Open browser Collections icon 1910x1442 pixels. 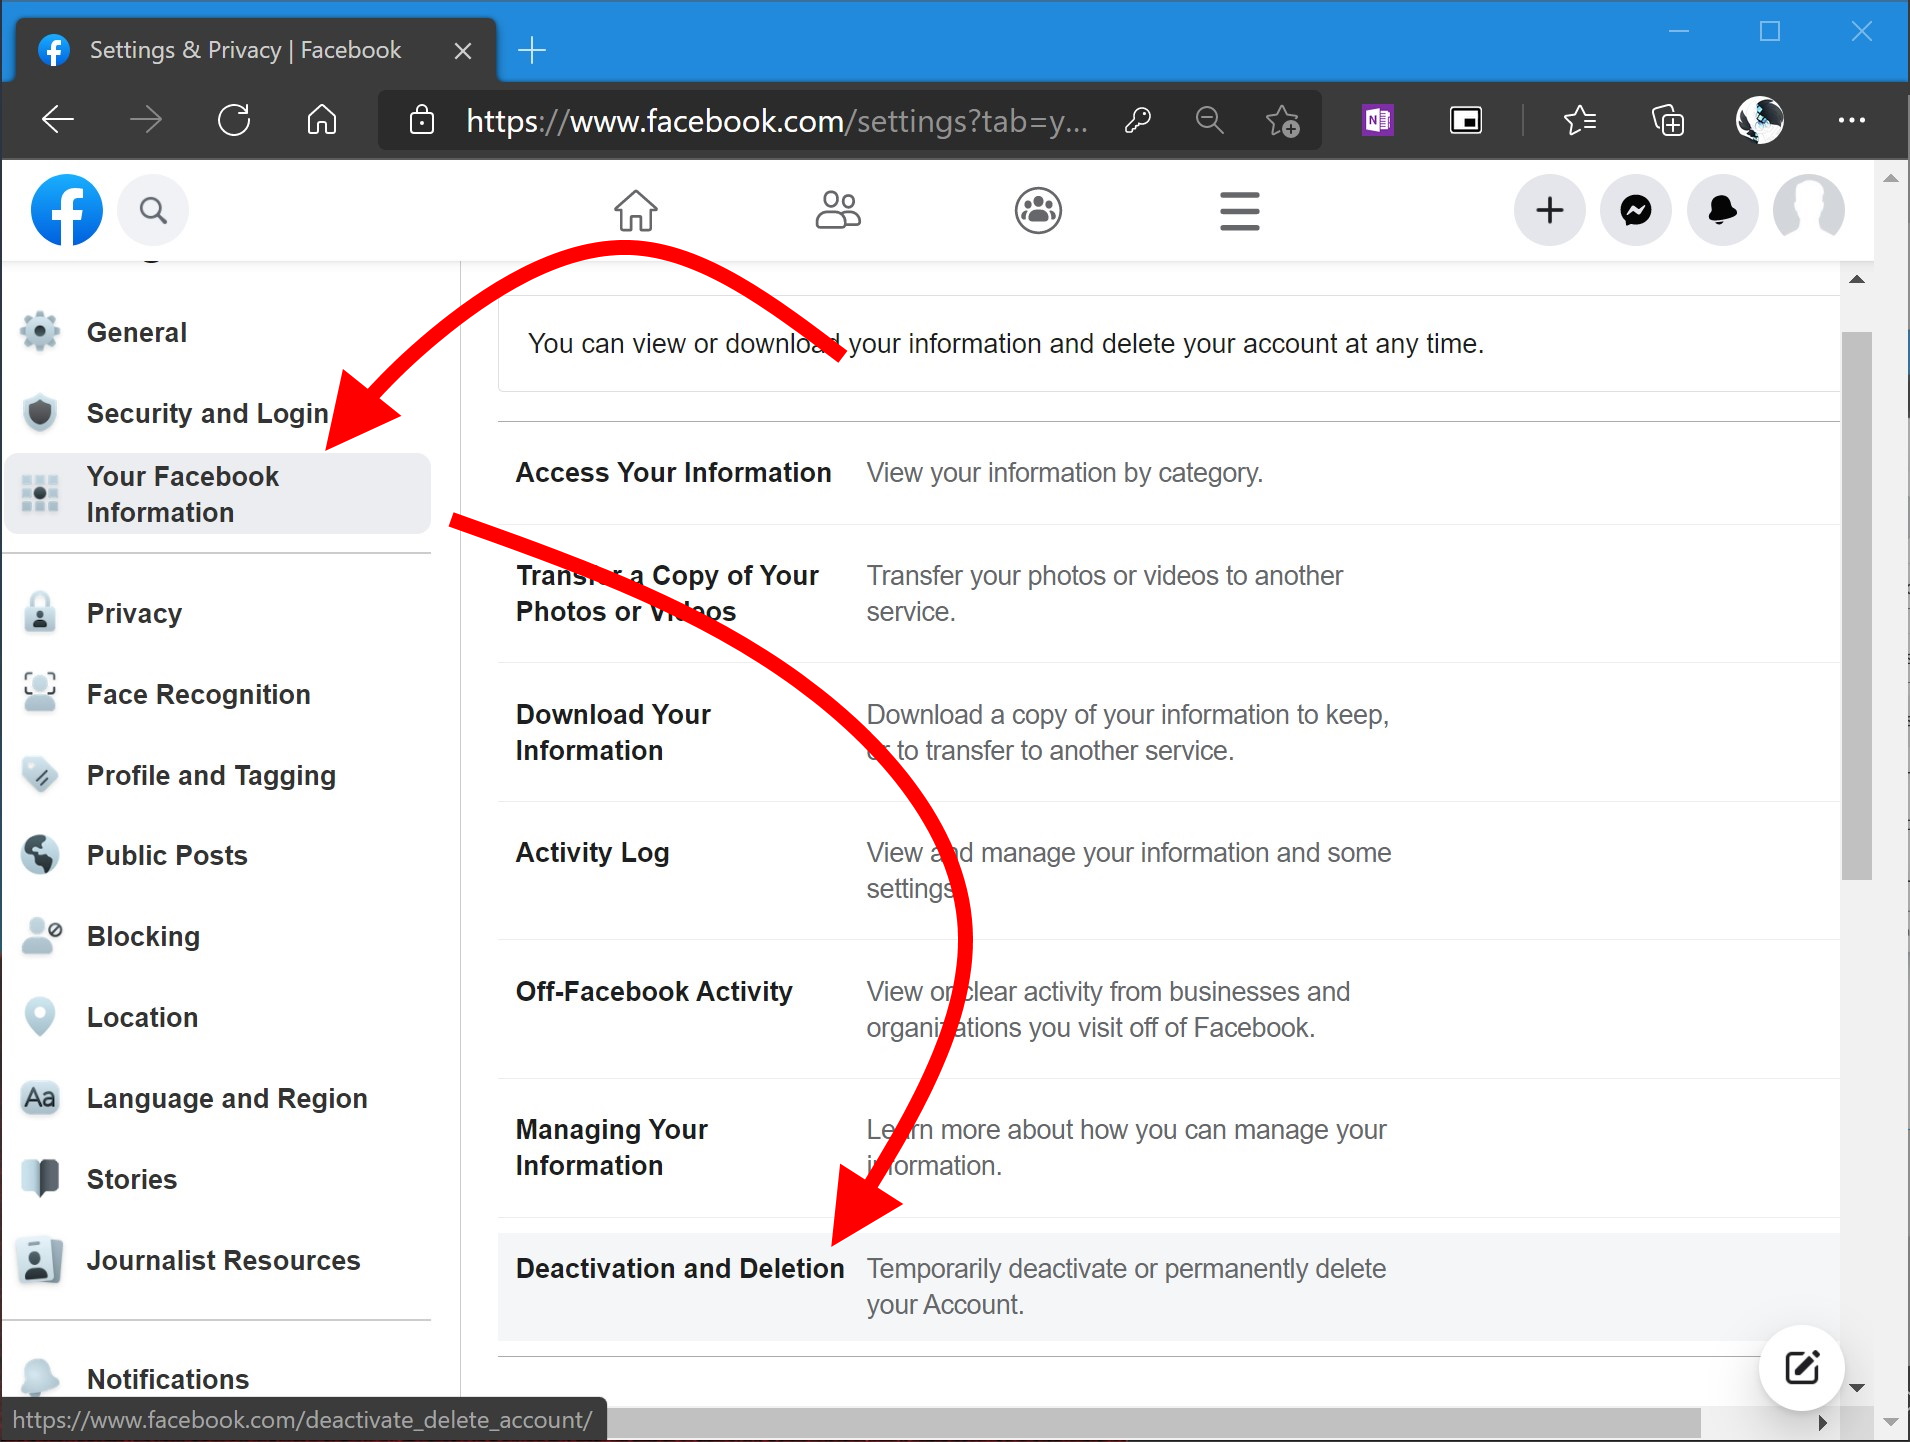(x=1668, y=121)
